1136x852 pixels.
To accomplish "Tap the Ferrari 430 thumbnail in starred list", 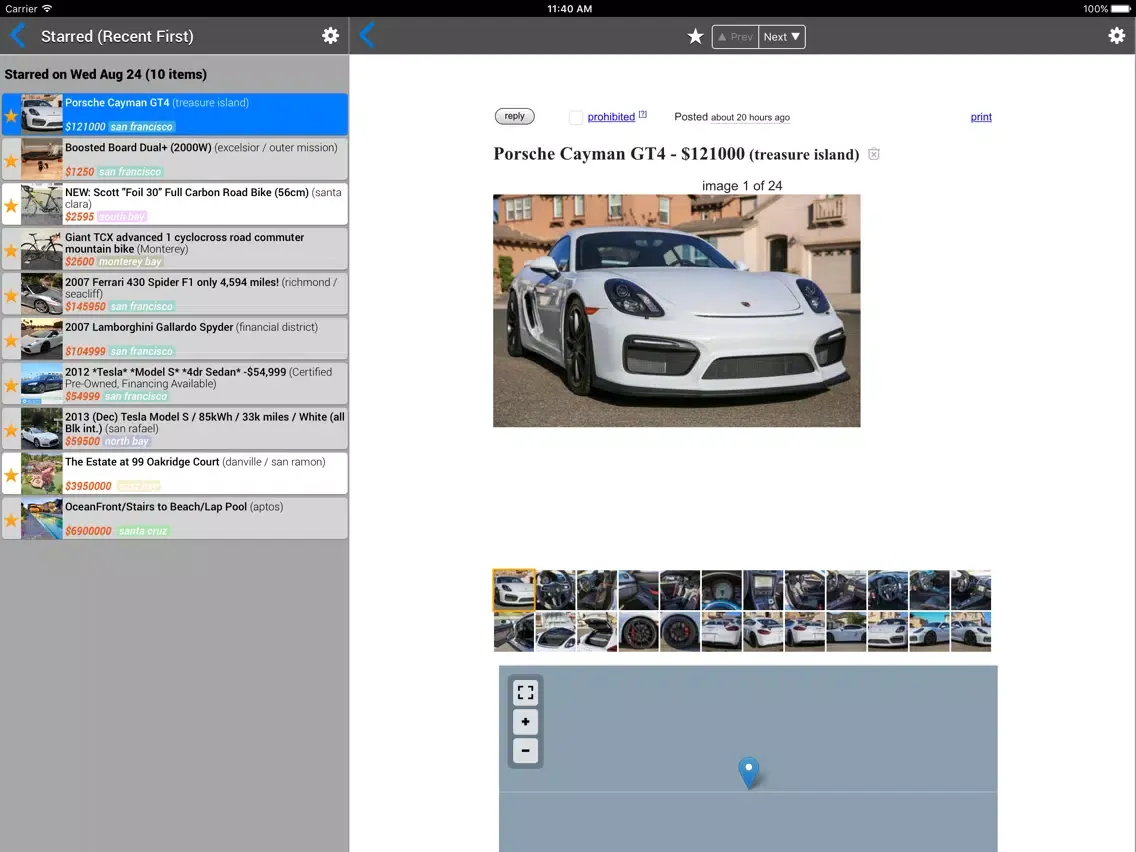I will point(41,294).
